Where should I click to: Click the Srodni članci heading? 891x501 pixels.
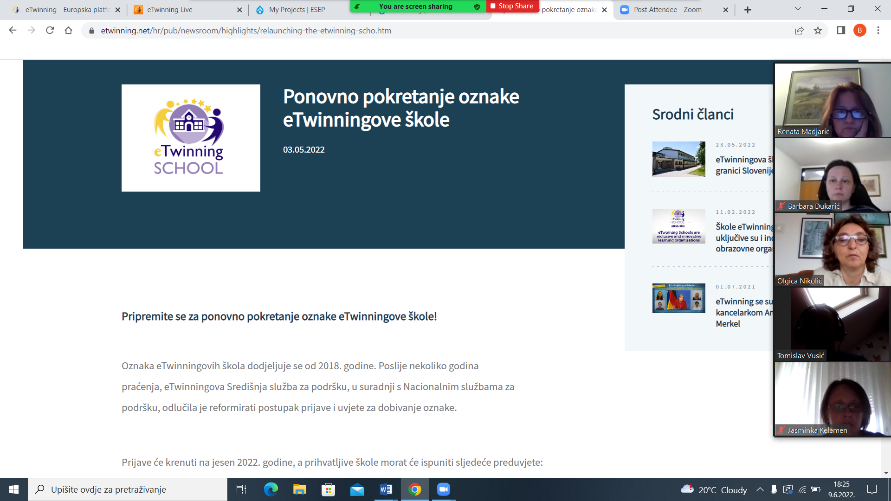[x=693, y=114]
